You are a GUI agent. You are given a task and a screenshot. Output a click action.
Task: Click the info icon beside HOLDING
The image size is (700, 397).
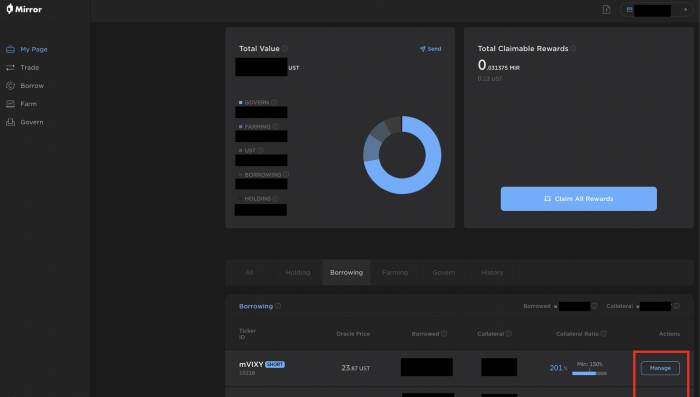275,199
